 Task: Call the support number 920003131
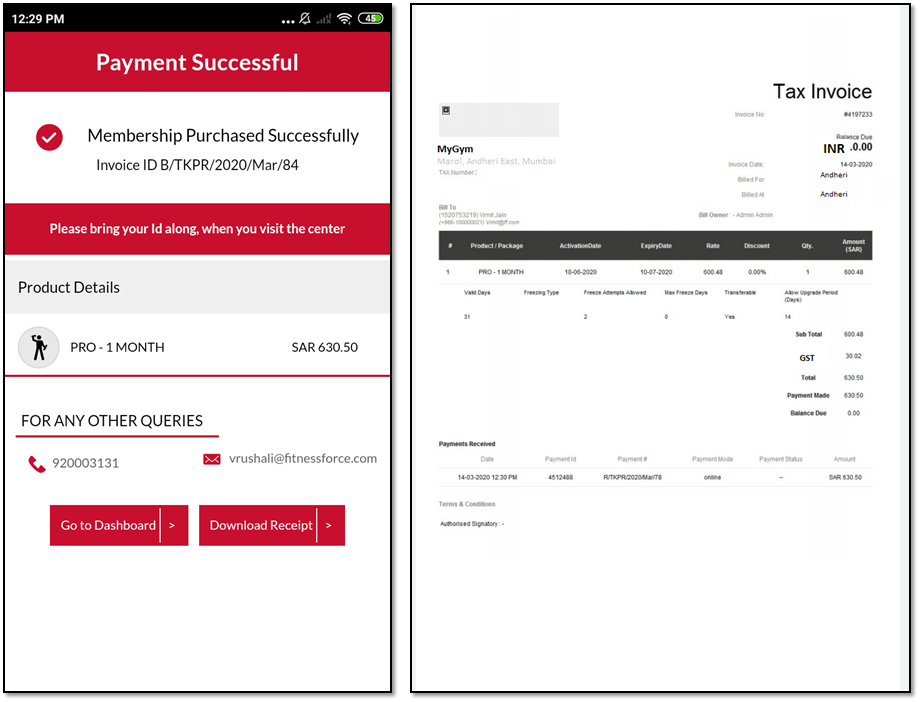(x=85, y=463)
